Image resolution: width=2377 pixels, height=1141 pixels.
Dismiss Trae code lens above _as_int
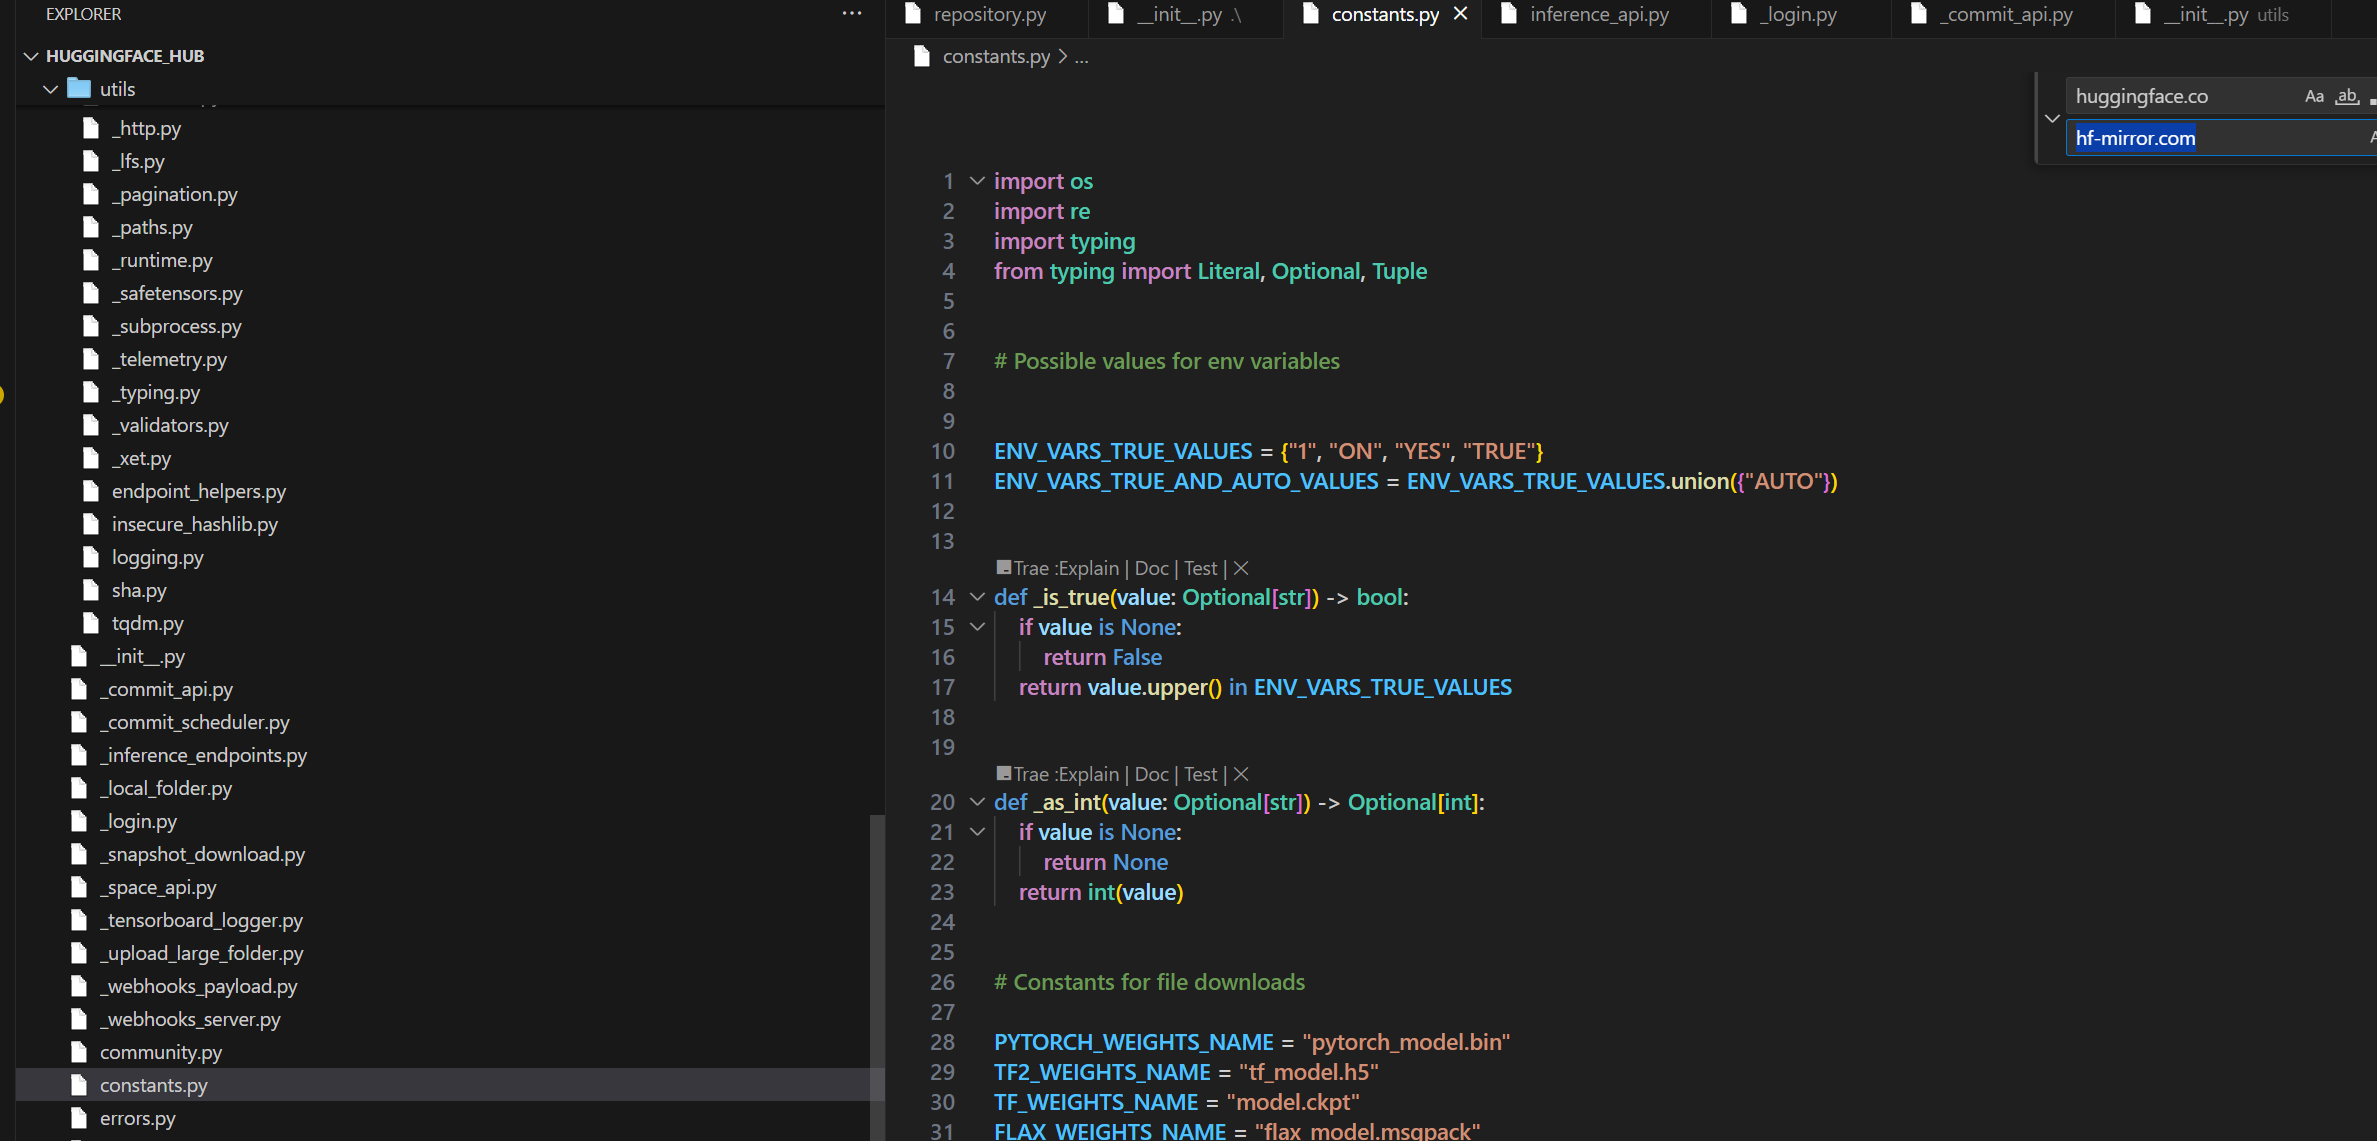1241,774
